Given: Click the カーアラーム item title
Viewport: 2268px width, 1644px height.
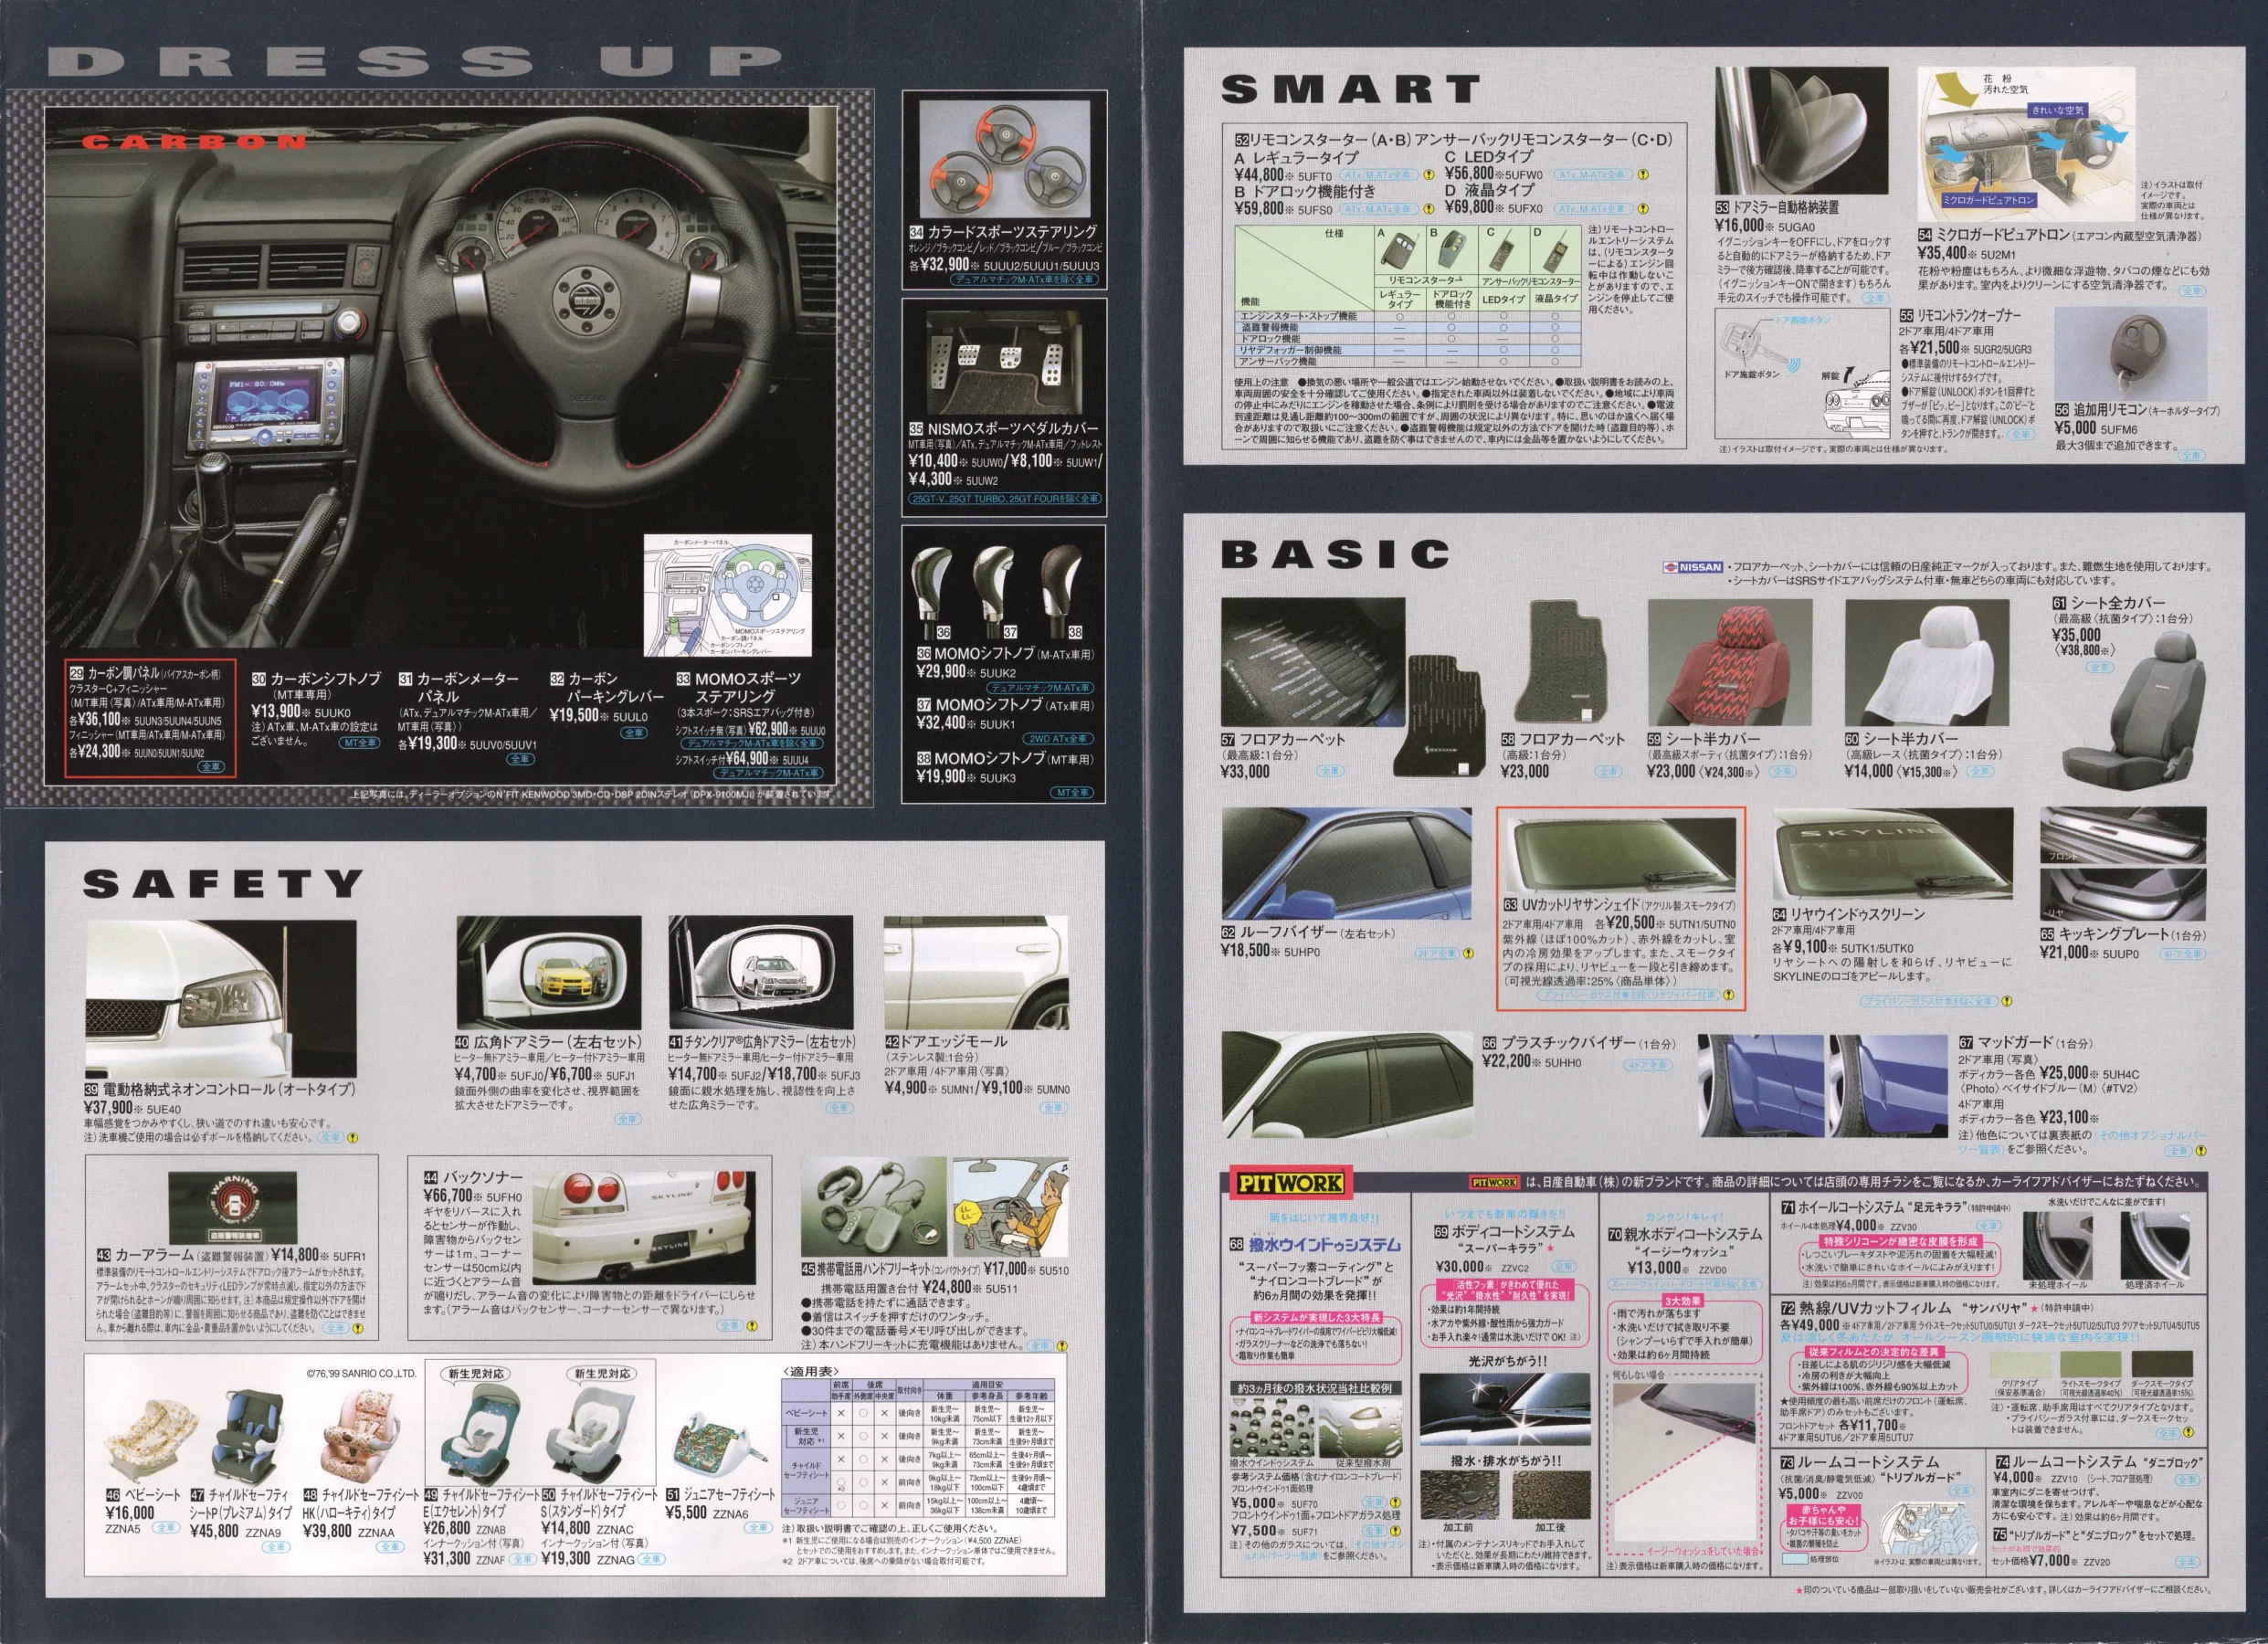Looking at the screenshot, I should (x=155, y=1254).
